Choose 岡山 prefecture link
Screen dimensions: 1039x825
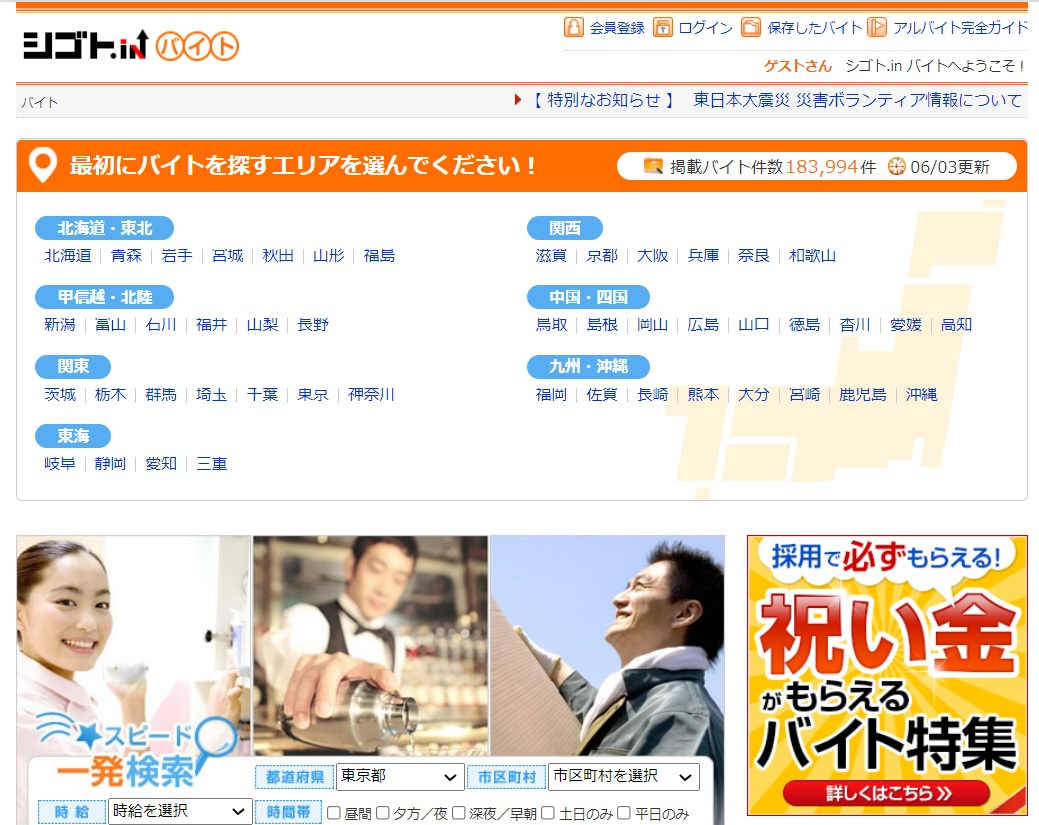pos(653,325)
